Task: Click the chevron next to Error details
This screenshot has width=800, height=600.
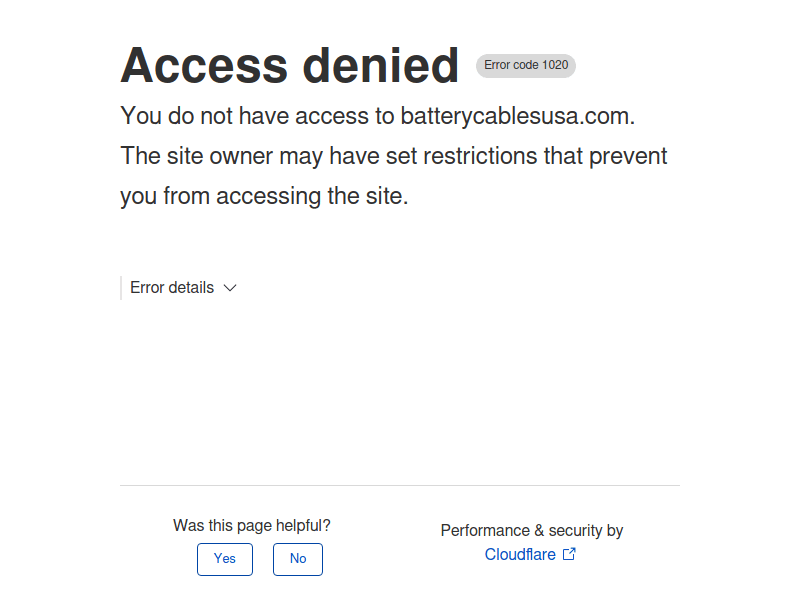Action: click(x=230, y=288)
